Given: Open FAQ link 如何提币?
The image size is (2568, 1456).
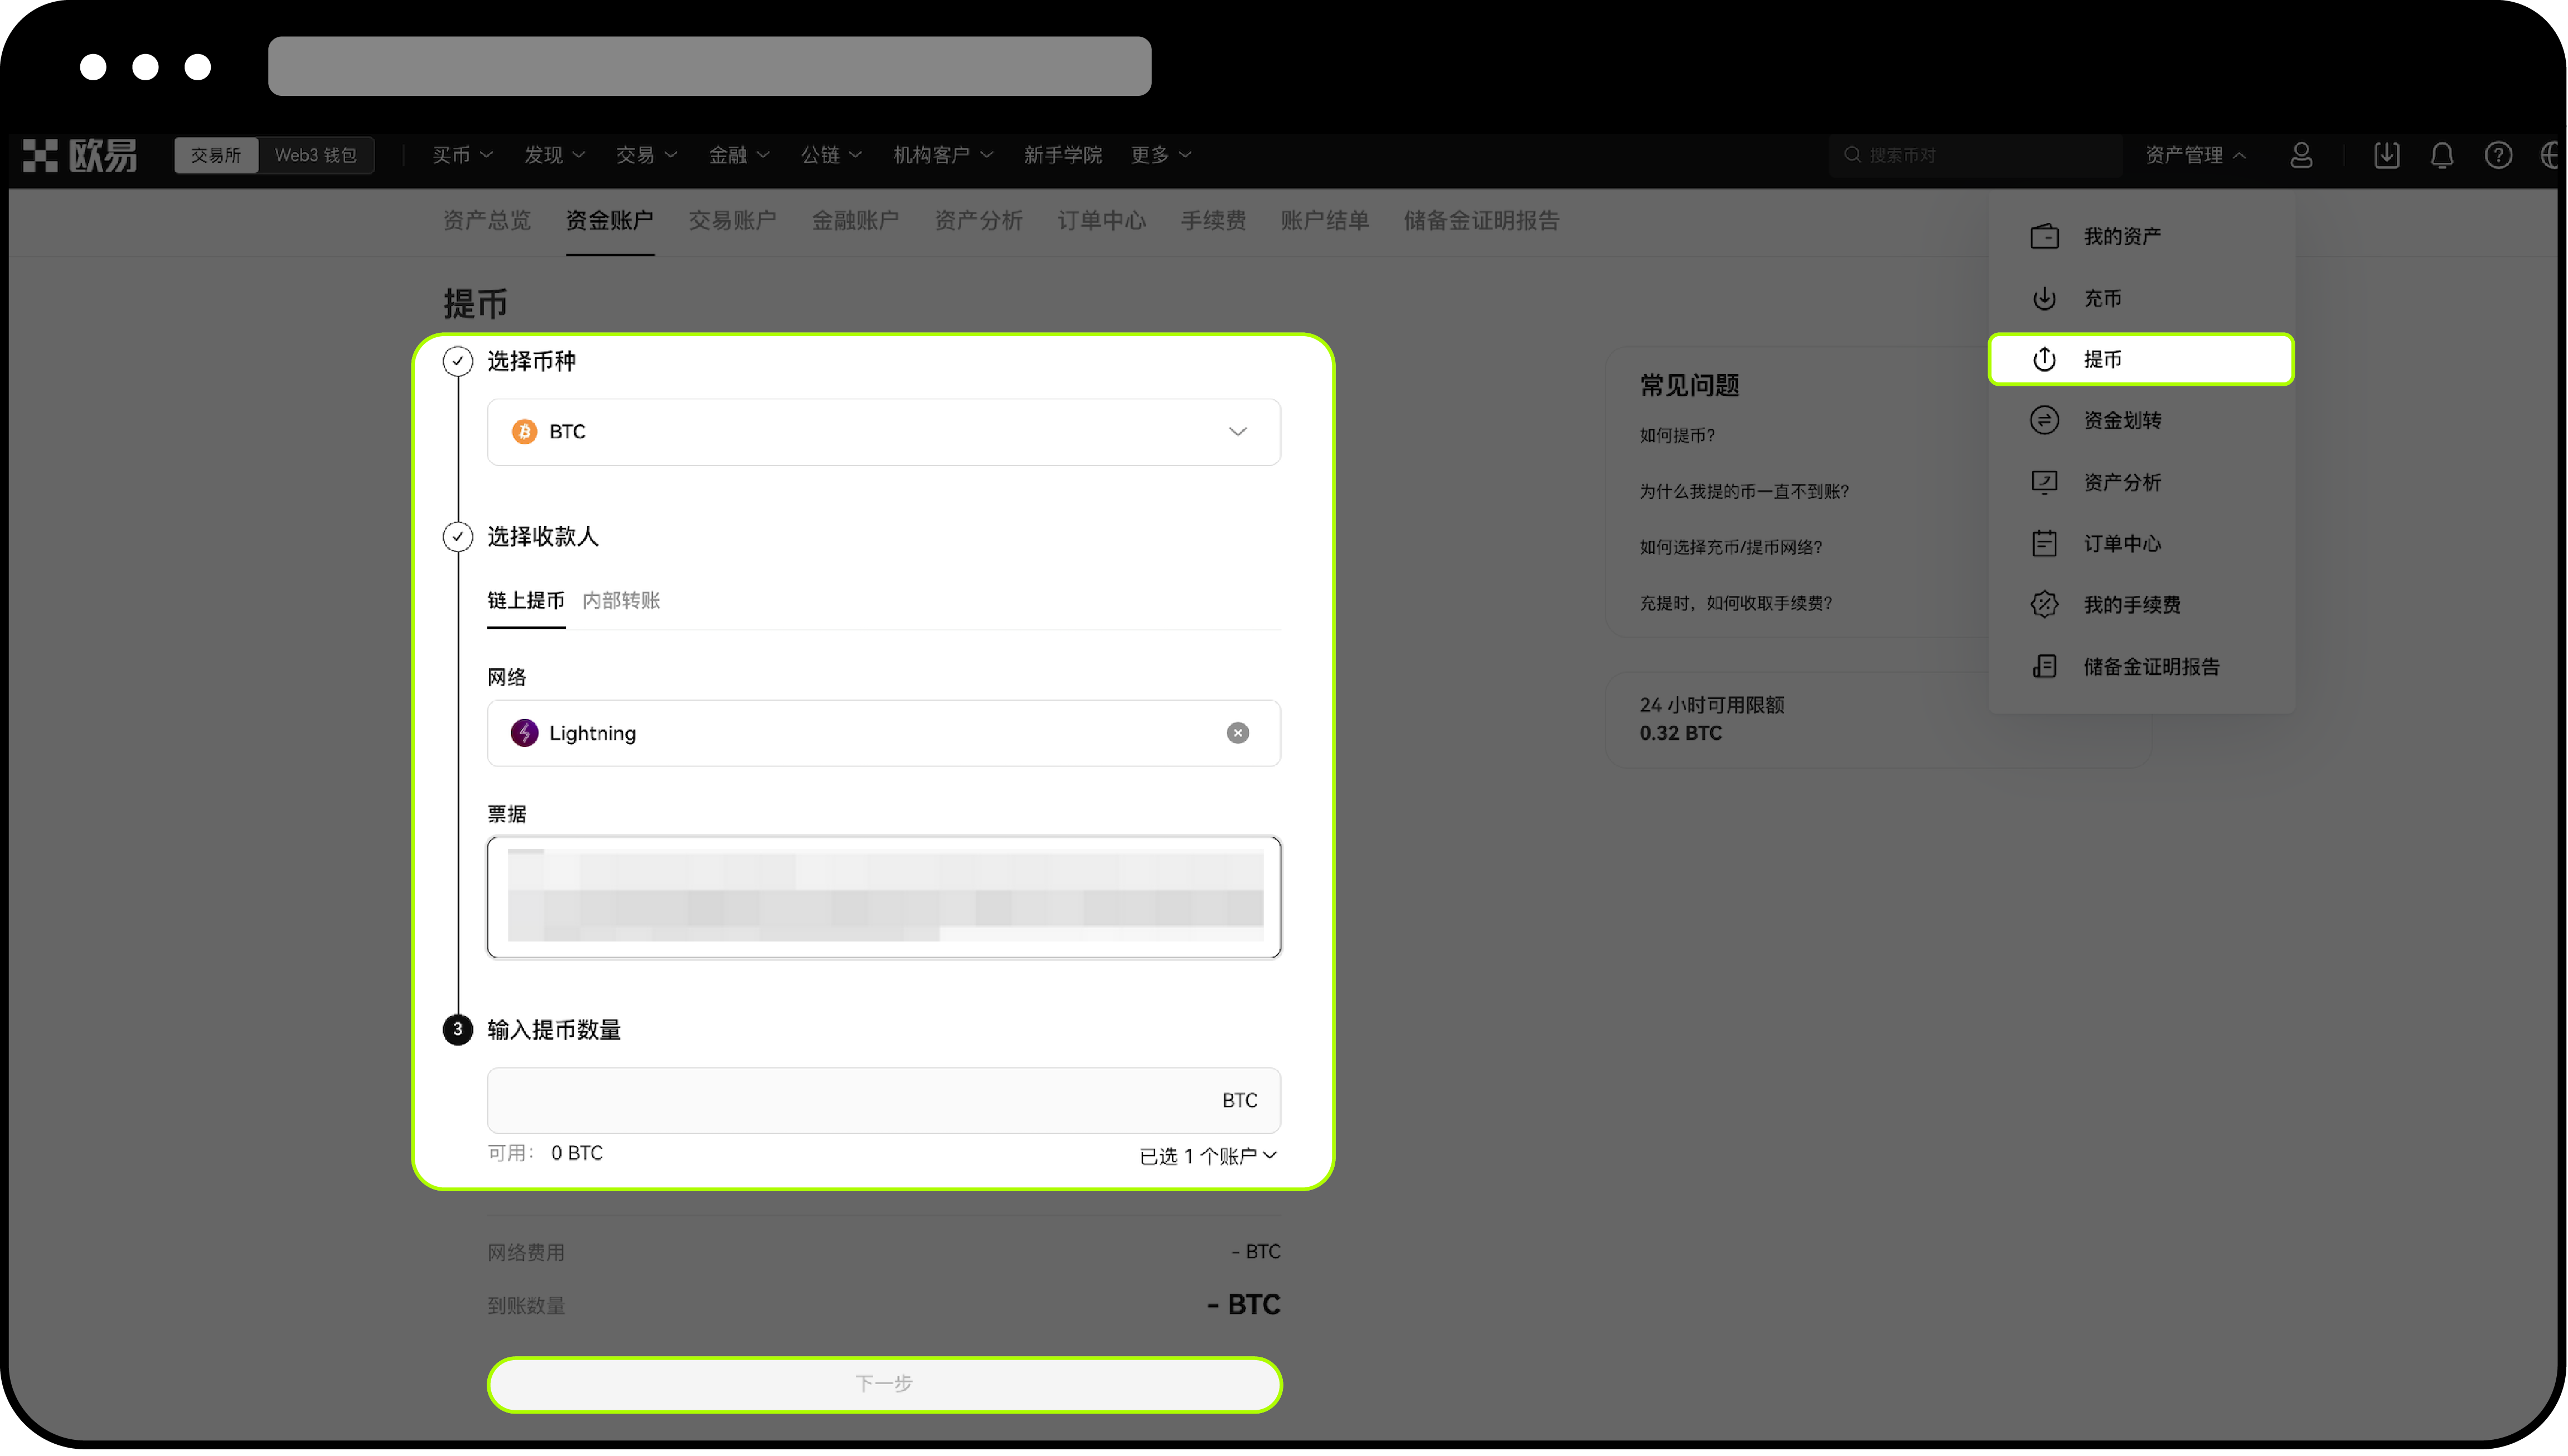Looking at the screenshot, I should tap(1677, 435).
